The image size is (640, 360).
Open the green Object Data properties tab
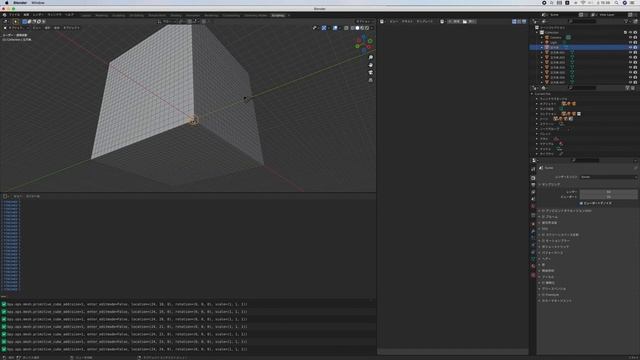[x=533, y=259]
